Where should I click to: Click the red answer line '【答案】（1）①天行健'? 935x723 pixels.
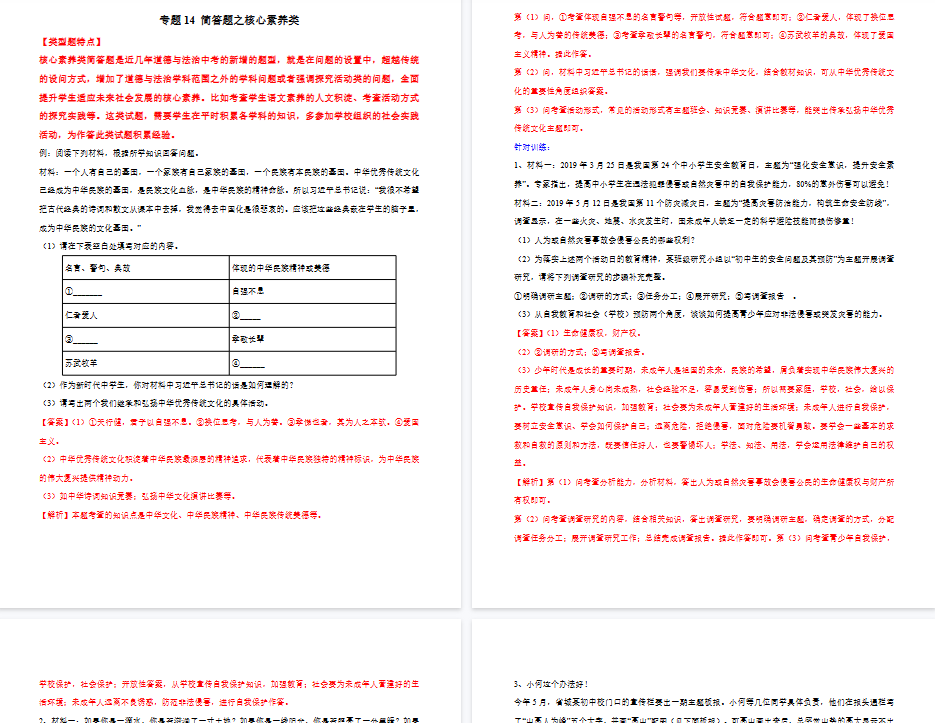(229, 422)
